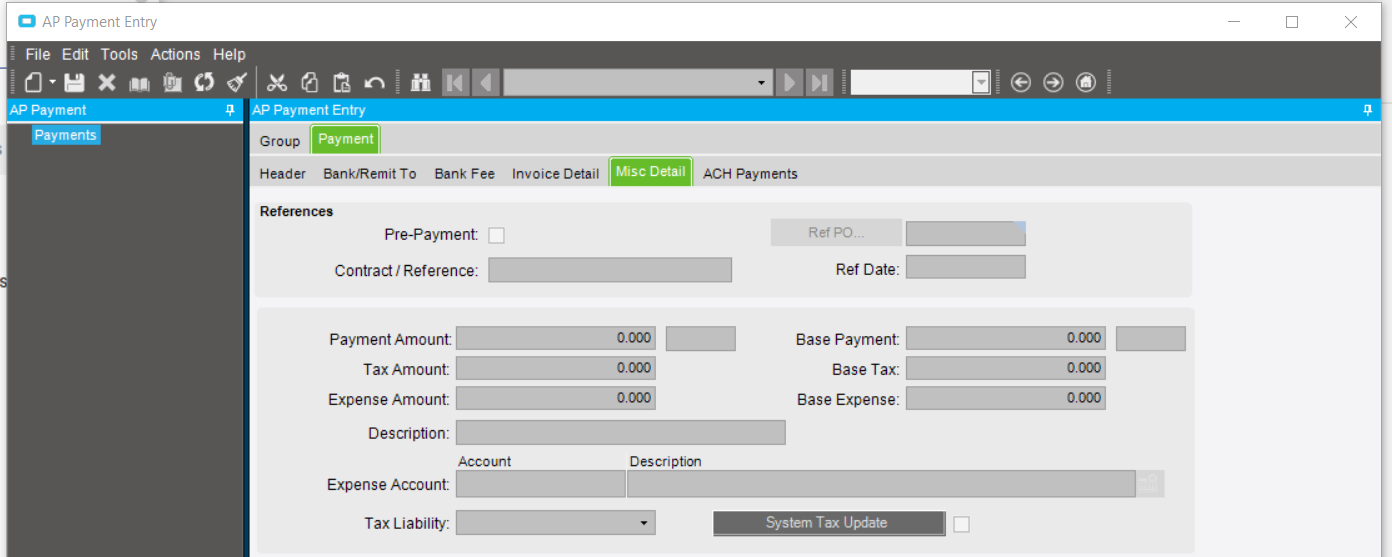Screen dimensions: 1392x557
Task: Toggle checkbox beside System Tax Update
Action: pyautogui.click(x=961, y=524)
